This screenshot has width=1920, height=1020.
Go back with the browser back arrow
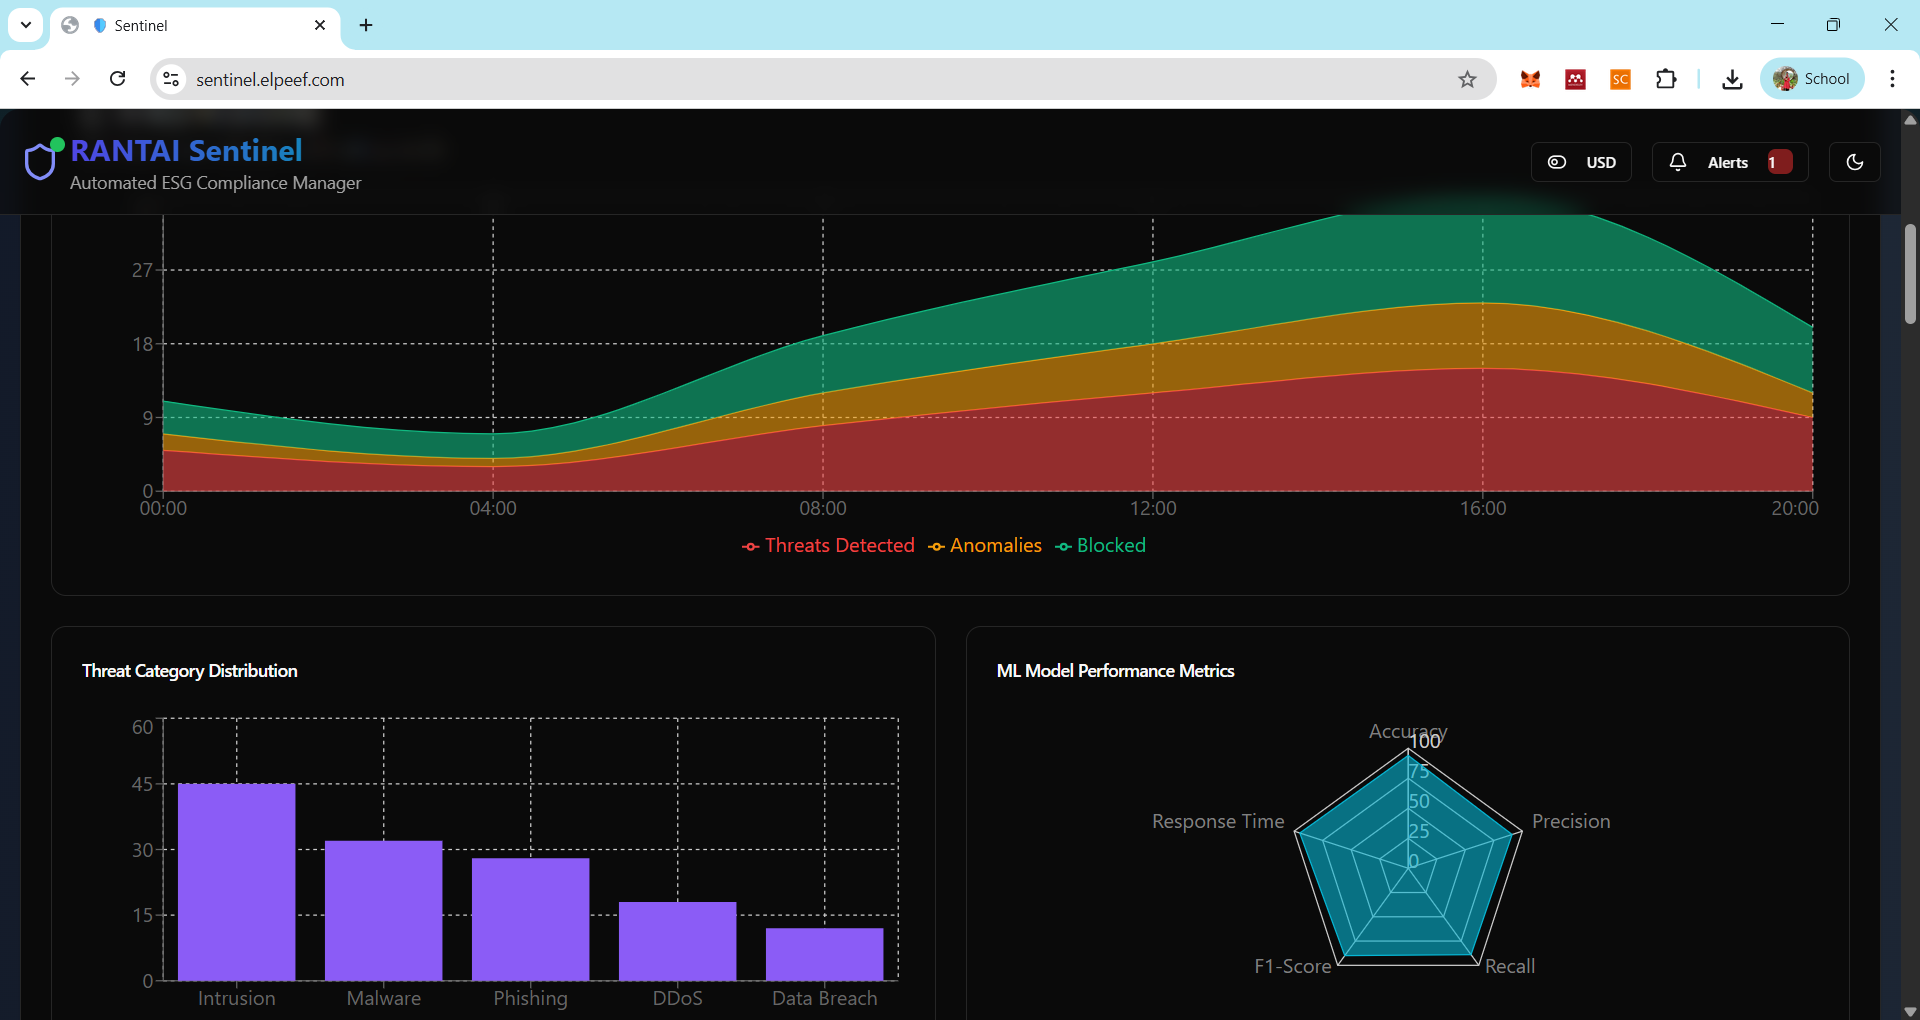pos(28,79)
